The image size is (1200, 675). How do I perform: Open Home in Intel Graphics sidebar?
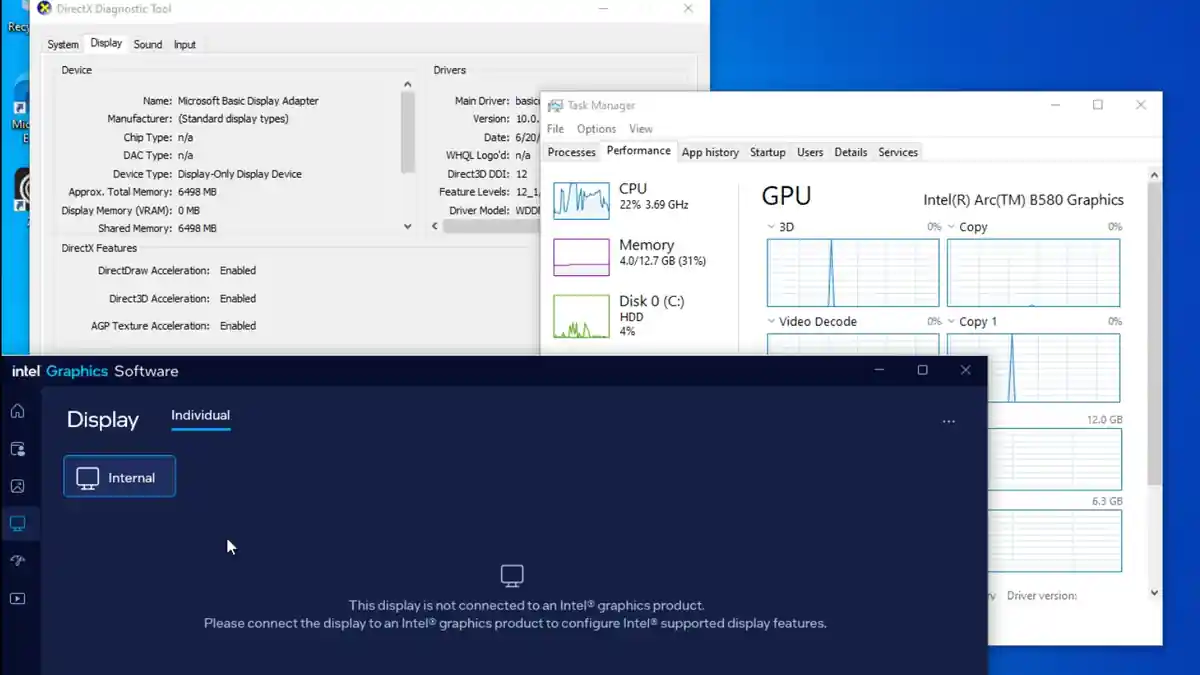pyautogui.click(x=18, y=411)
